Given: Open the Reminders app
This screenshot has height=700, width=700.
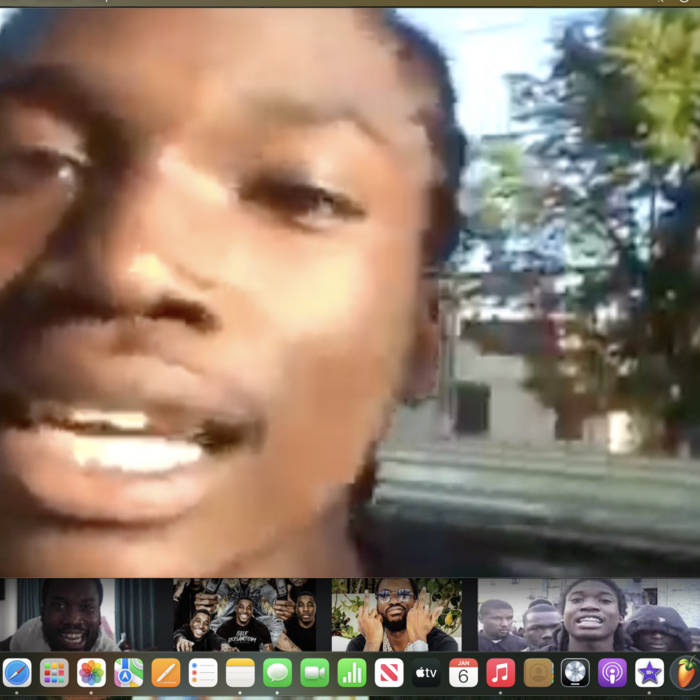Looking at the screenshot, I should (x=203, y=672).
